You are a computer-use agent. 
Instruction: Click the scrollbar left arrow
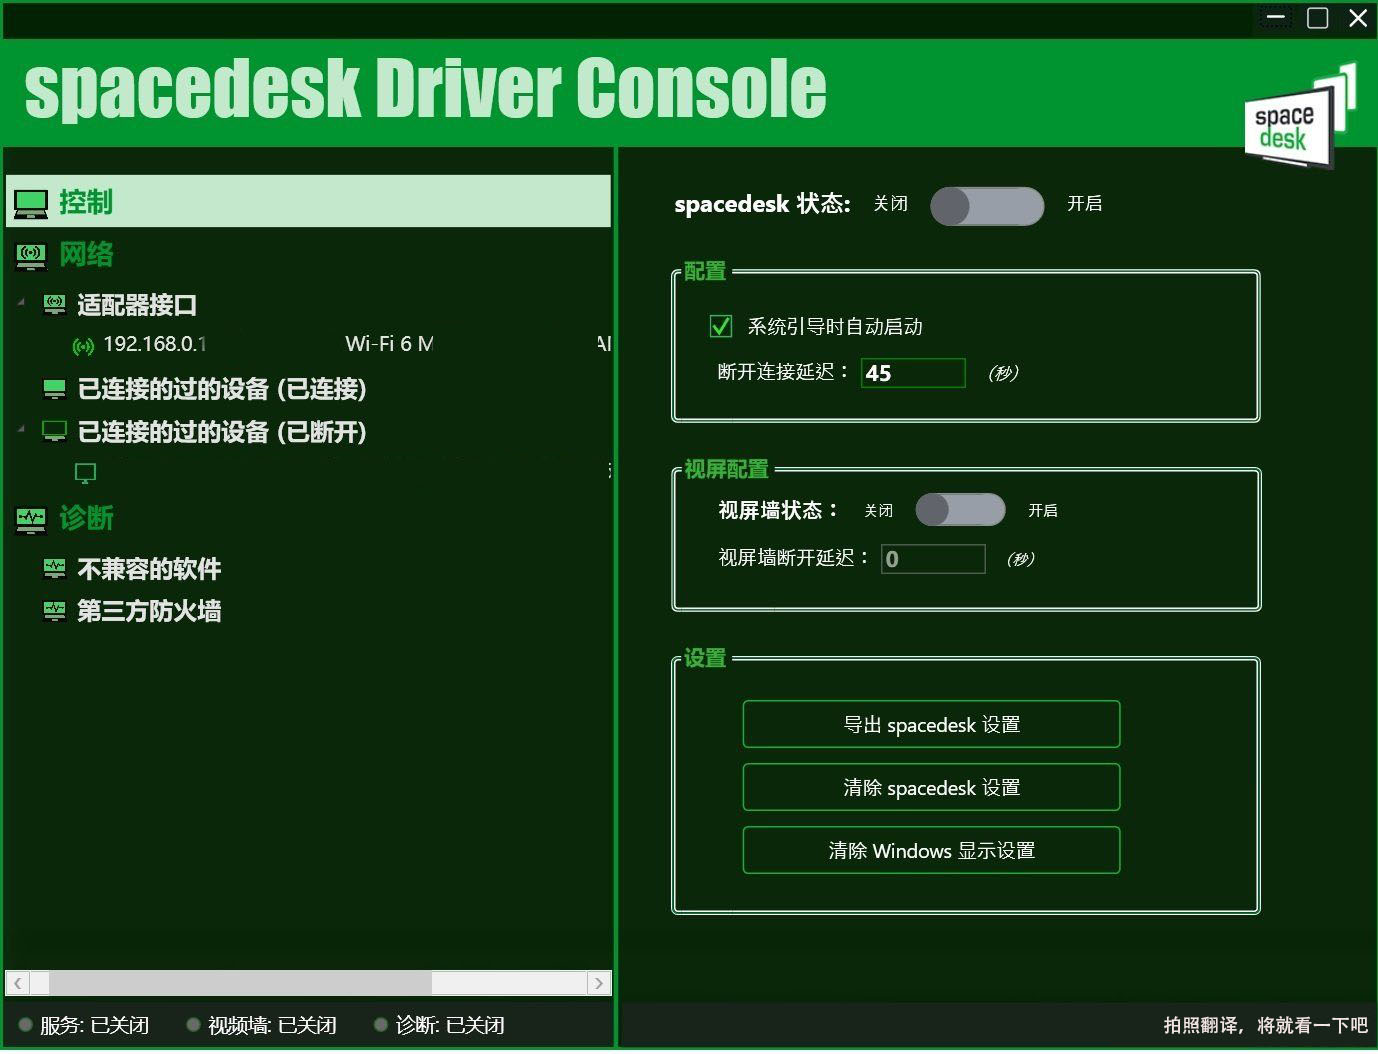(17, 983)
